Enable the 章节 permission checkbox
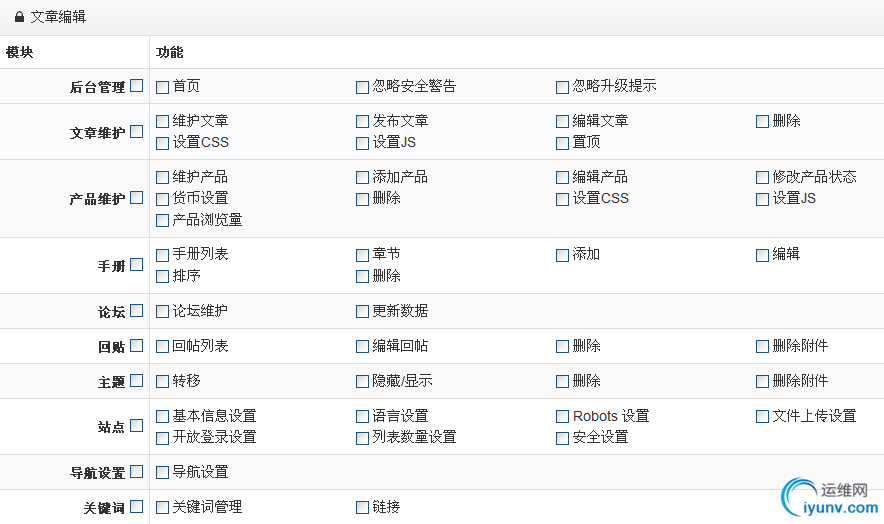 pos(362,255)
